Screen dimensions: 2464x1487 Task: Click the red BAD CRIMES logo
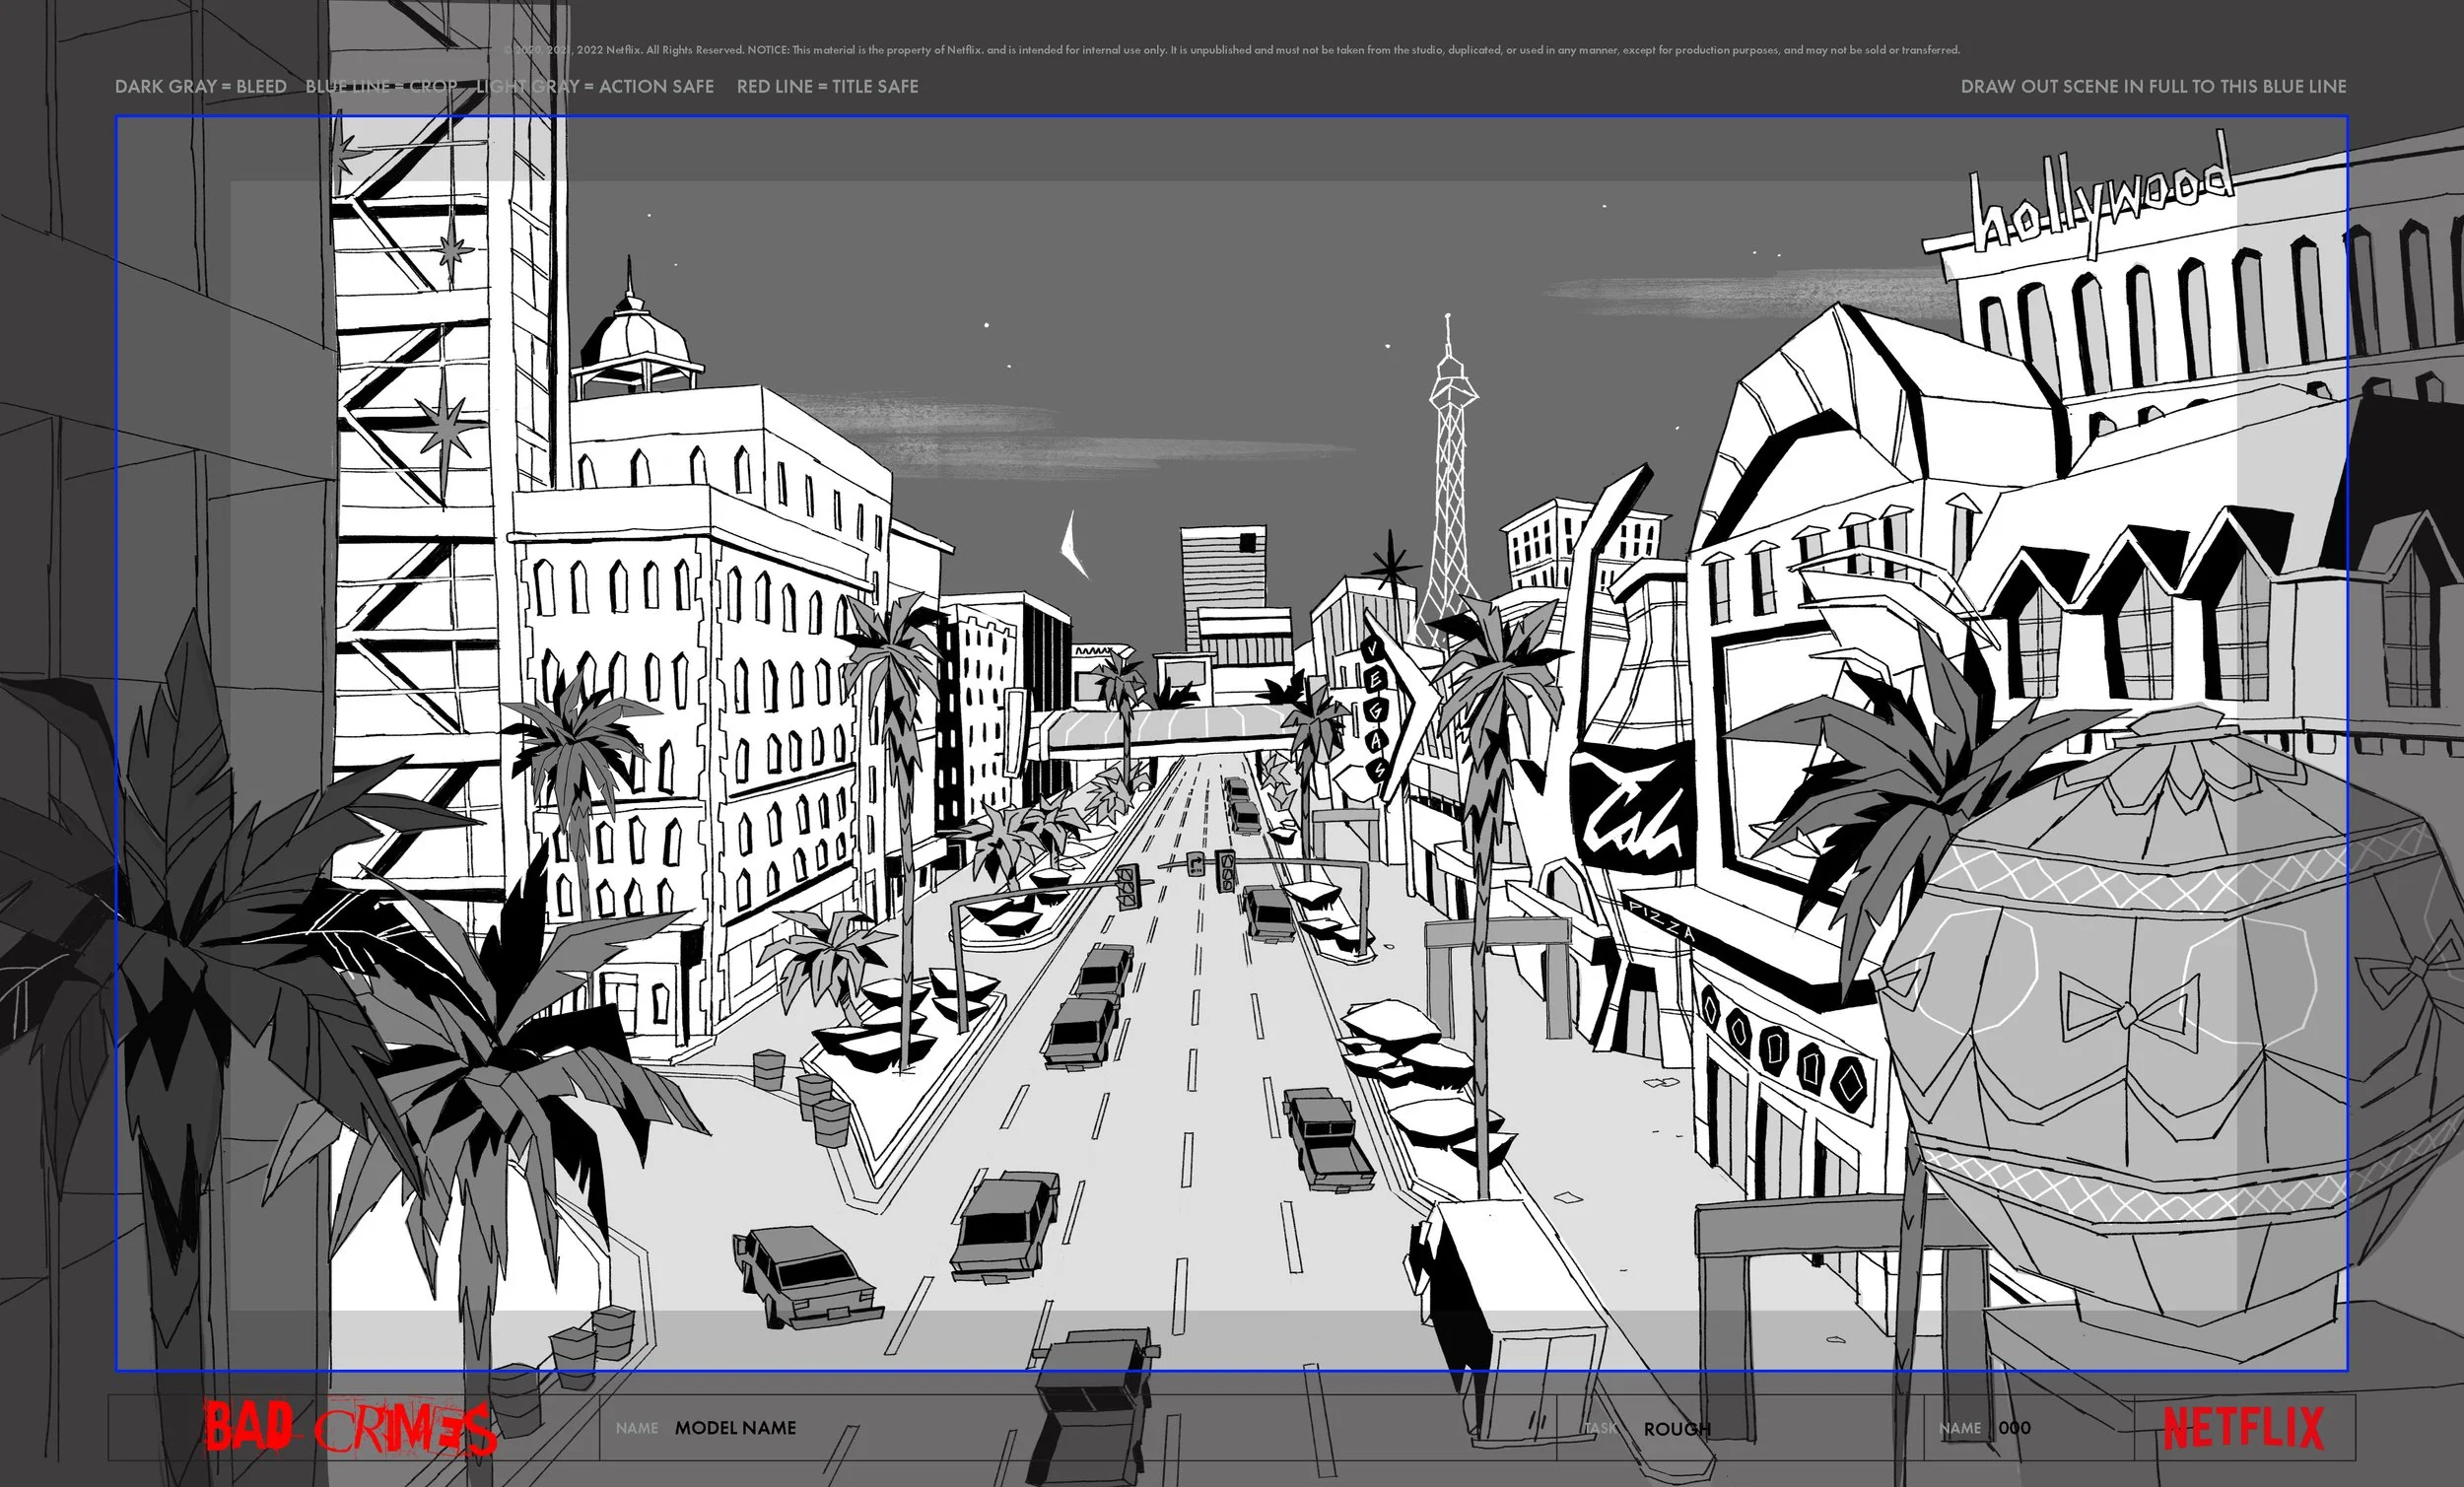(x=350, y=1427)
